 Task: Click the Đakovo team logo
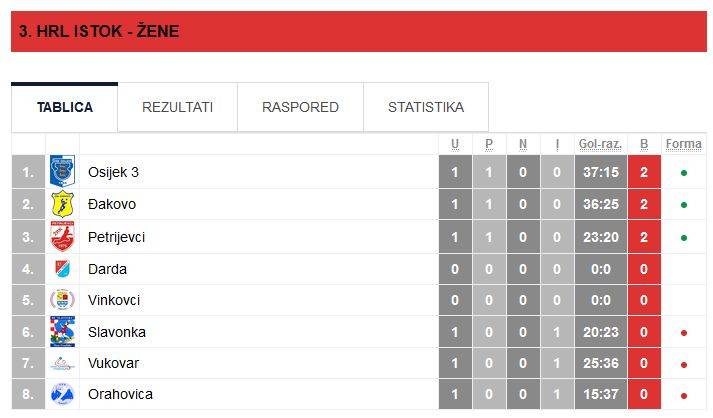pos(62,204)
